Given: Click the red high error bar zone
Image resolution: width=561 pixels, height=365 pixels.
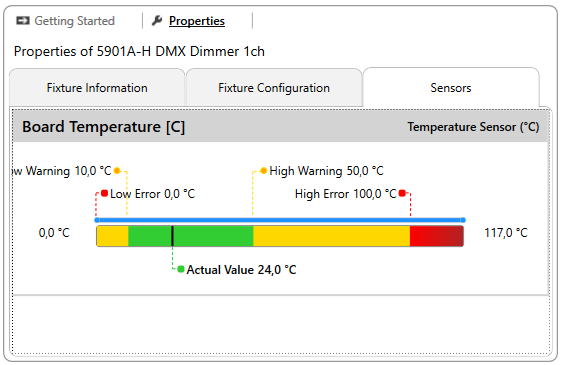Looking at the screenshot, I should point(436,236).
